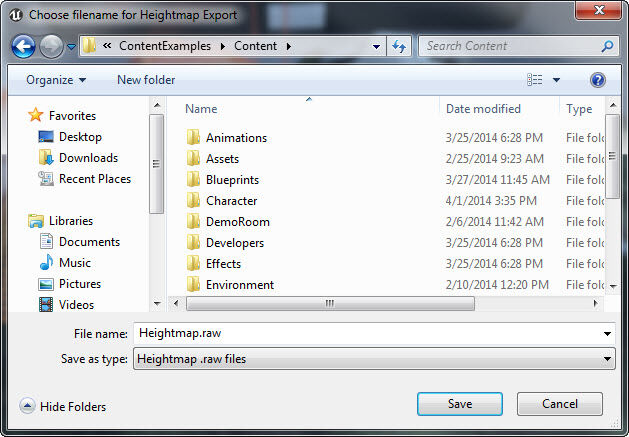Select Downloads in Favorites

88,158
